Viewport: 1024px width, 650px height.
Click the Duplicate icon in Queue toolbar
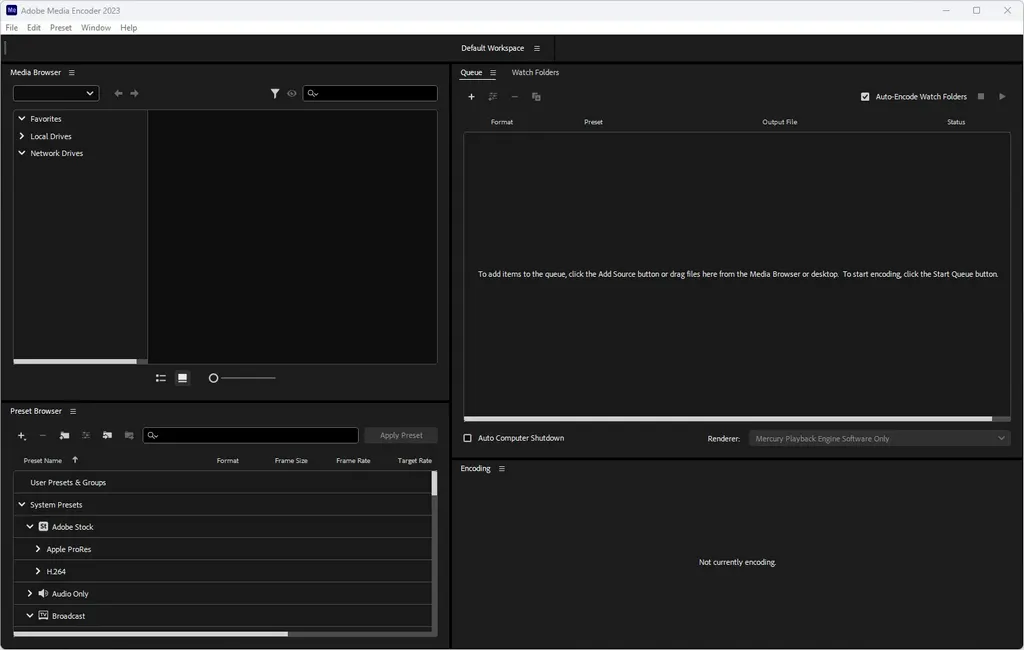pyautogui.click(x=536, y=97)
